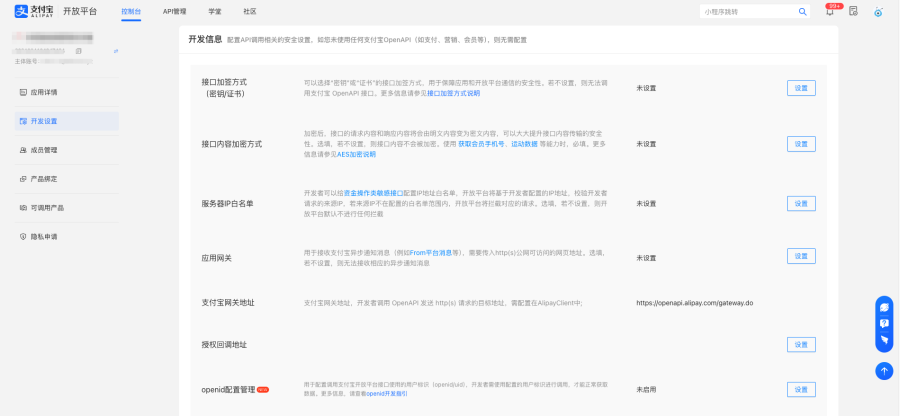
Task: Click the switch-app arrows icon
Action: 116,51
